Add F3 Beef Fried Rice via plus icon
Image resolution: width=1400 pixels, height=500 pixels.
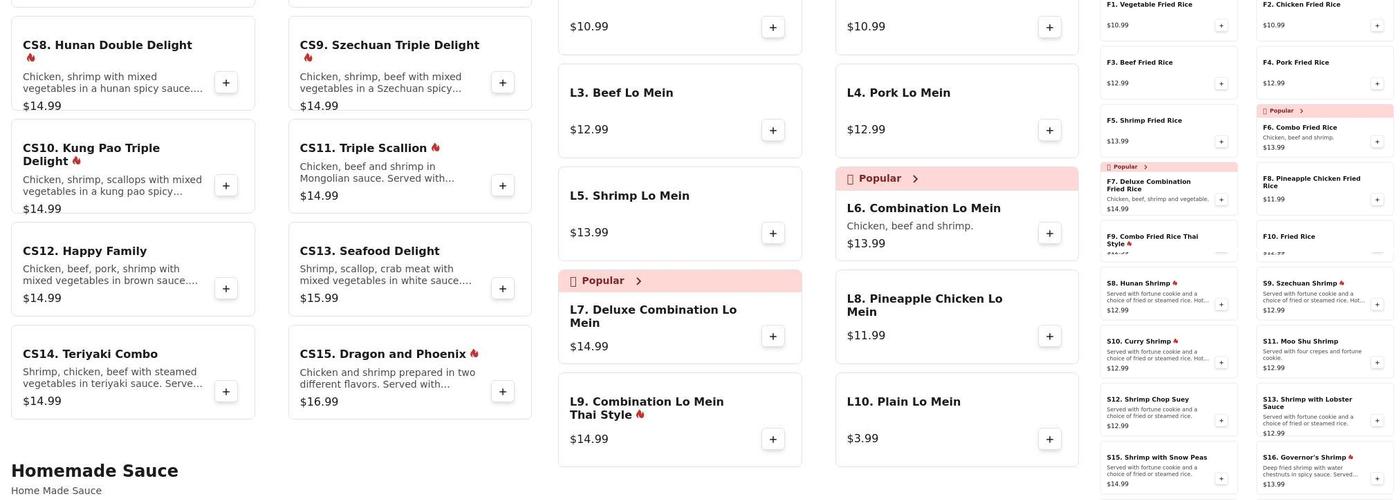click(1221, 83)
